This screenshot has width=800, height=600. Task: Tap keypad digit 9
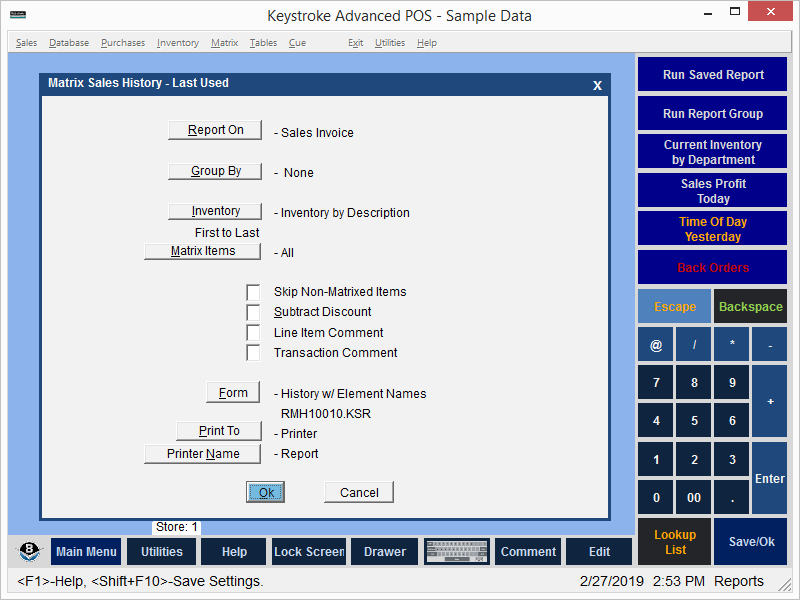pos(732,382)
